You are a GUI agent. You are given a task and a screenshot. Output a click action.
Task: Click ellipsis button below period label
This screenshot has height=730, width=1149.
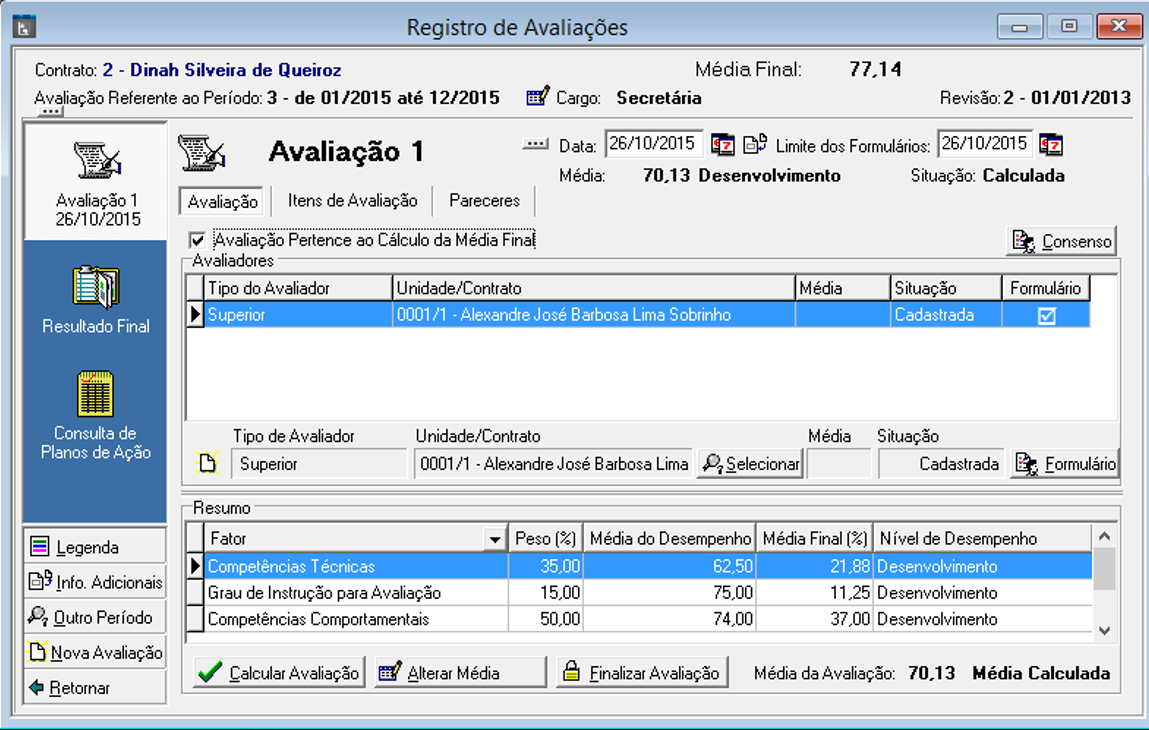point(51,112)
